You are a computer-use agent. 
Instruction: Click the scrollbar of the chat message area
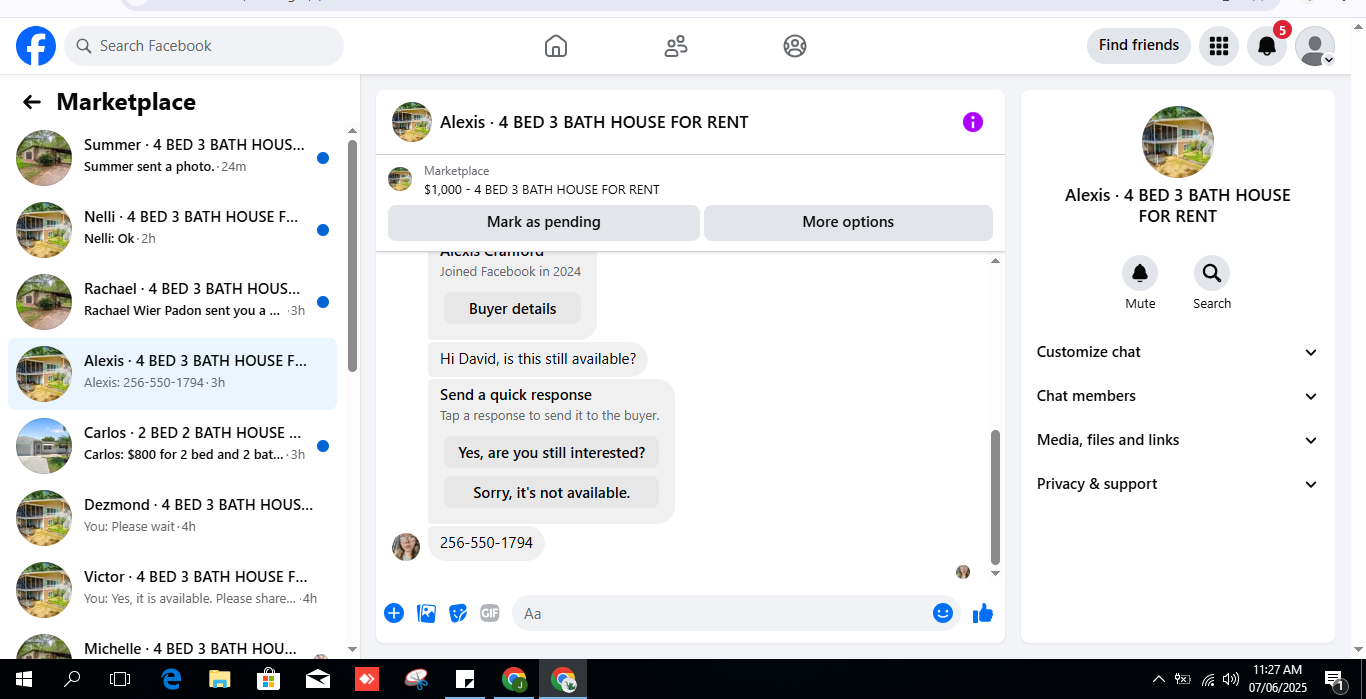[995, 497]
